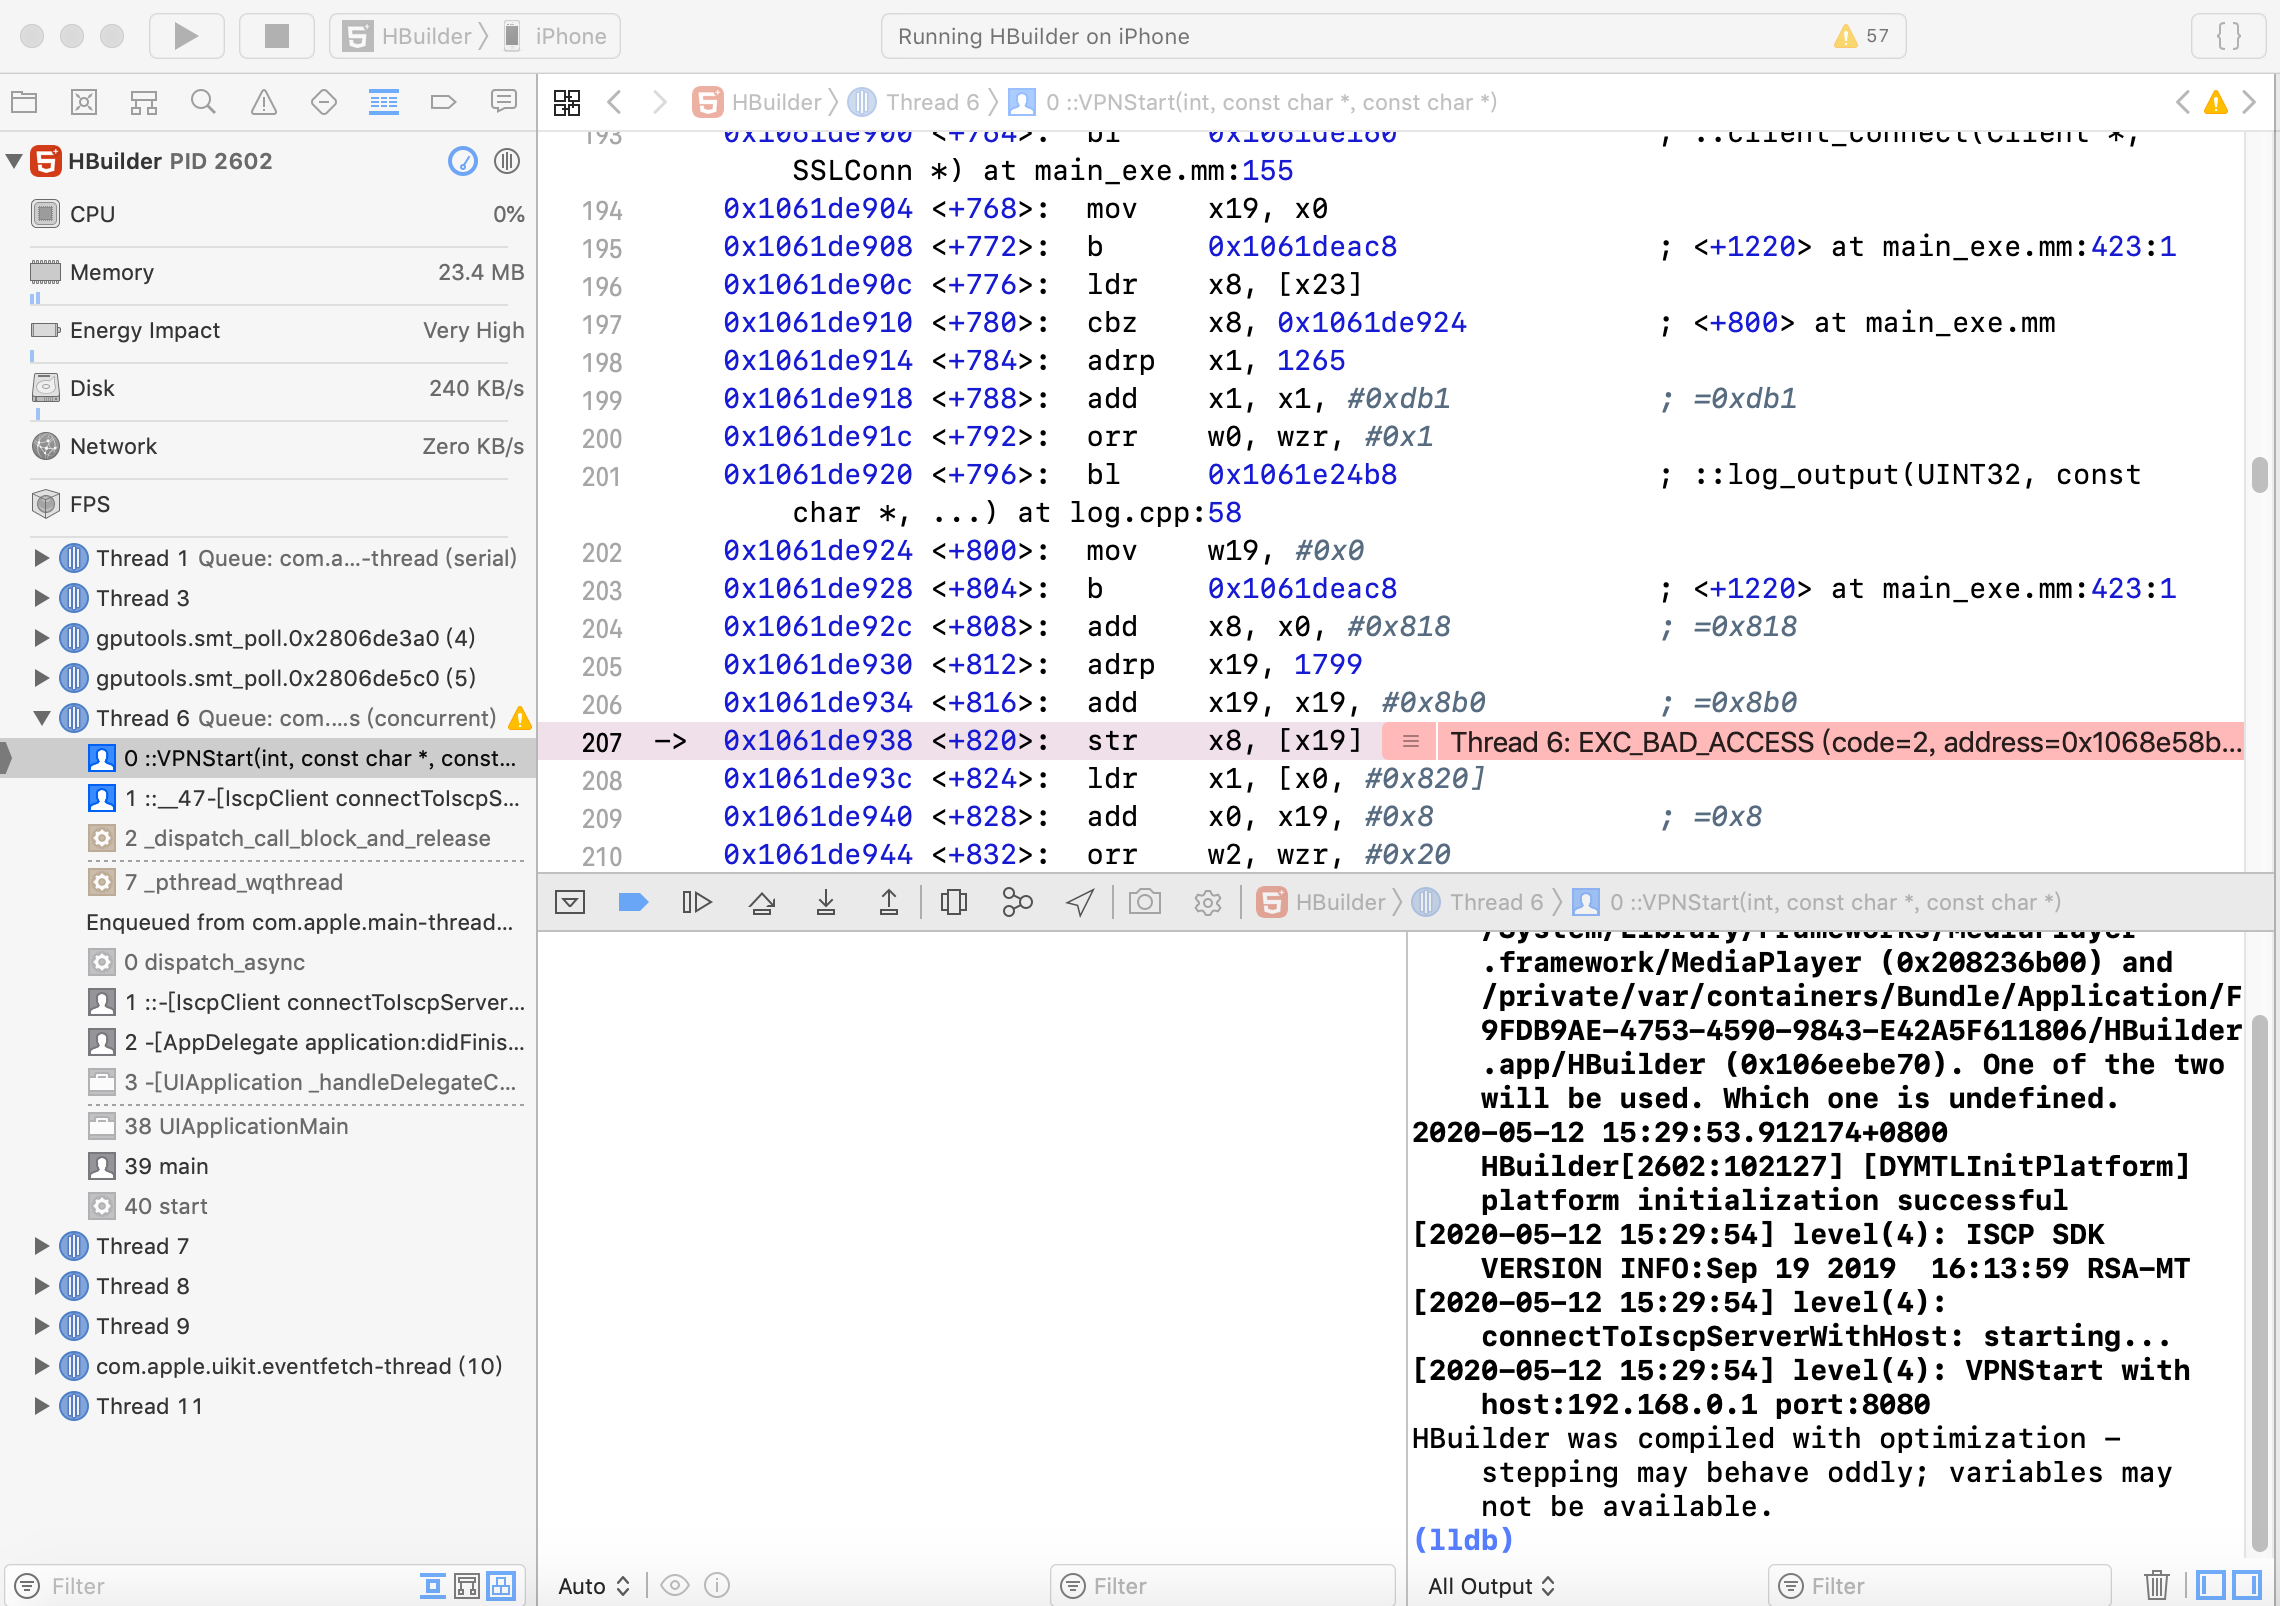Image resolution: width=2280 pixels, height=1606 pixels.
Task: Show the process gauge view options
Action: (x=463, y=161)
